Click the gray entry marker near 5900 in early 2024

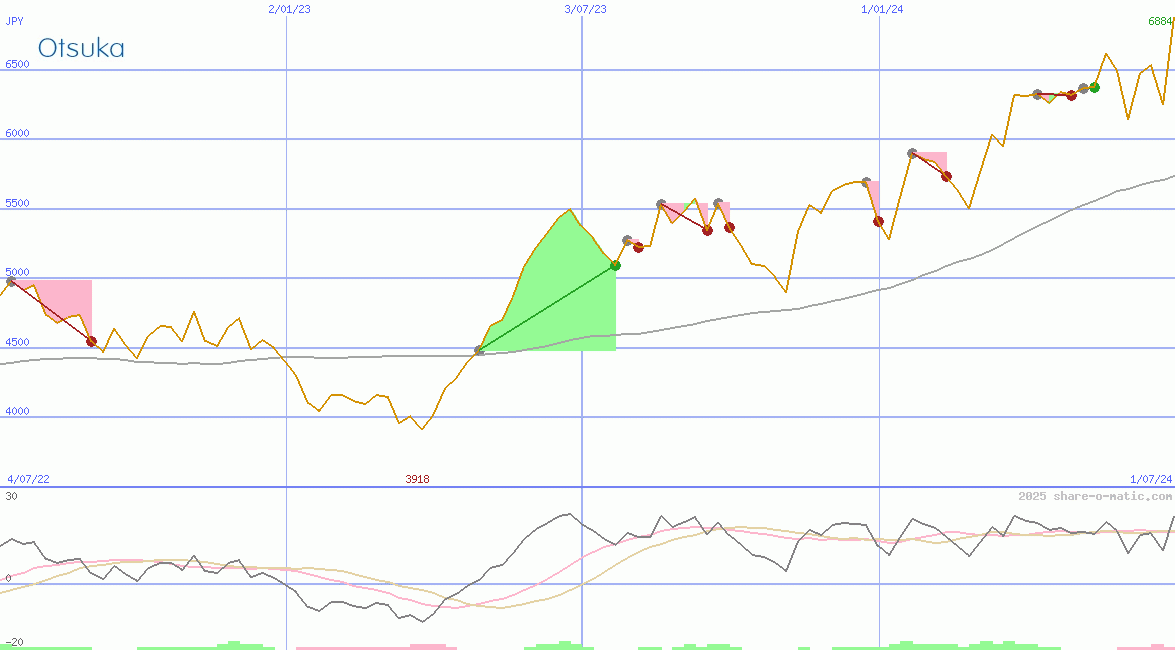click(912, 153)
